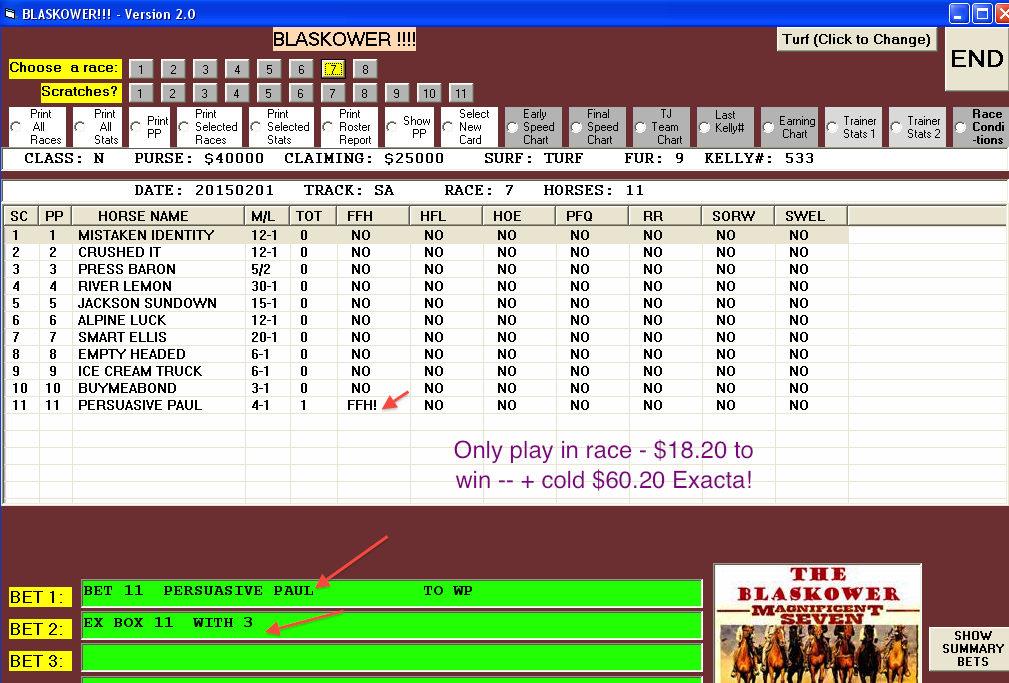
Task: Select the SMART ELLIS horse row
Action: [426, 337]
